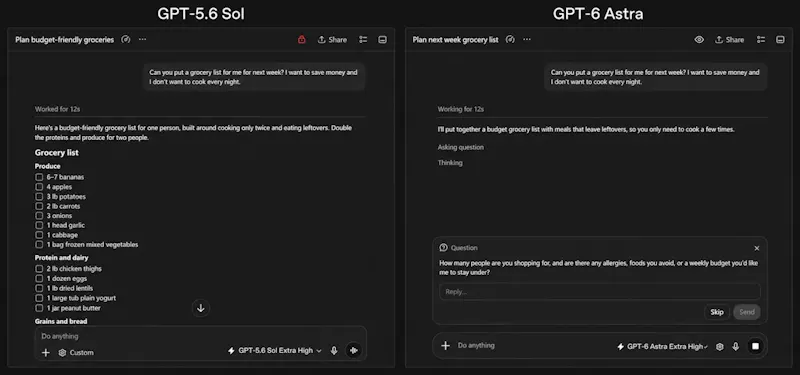Screen dimensions: 800x375
Task: Click the gauge icon beside 'Plan budget-friendly groceries'
Action: (x=126, y=39)
